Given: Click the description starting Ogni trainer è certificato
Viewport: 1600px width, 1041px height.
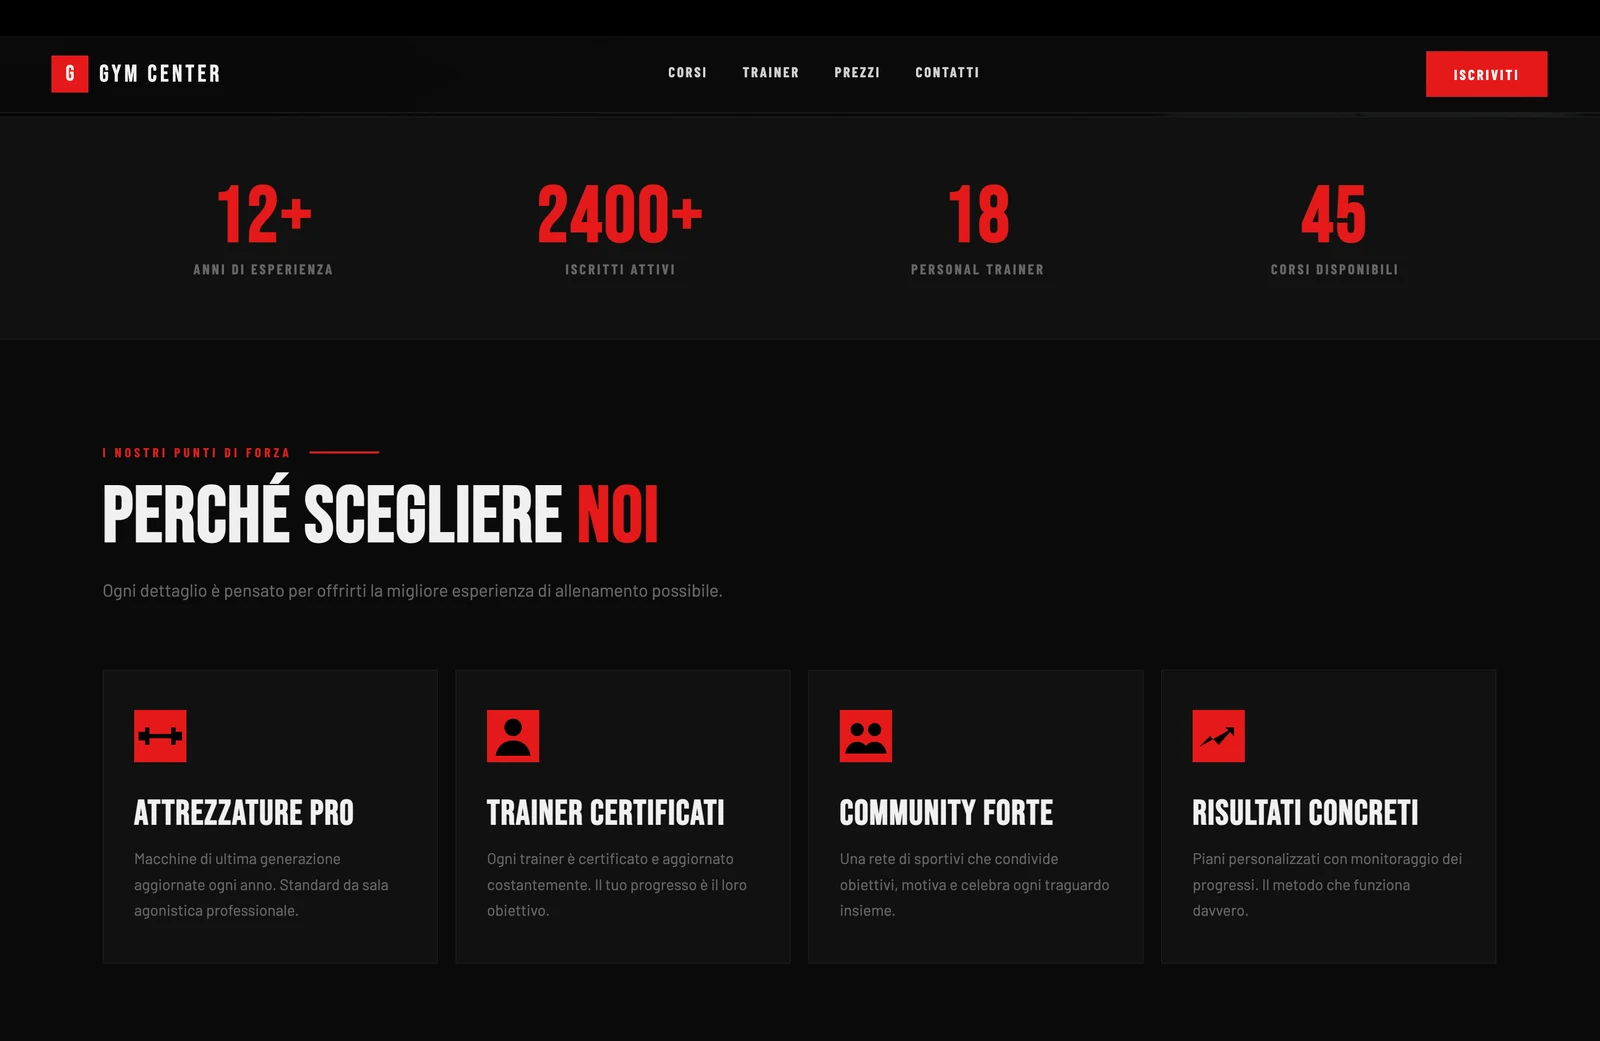Looking at the screenshot, I should [x=617, y=885].
